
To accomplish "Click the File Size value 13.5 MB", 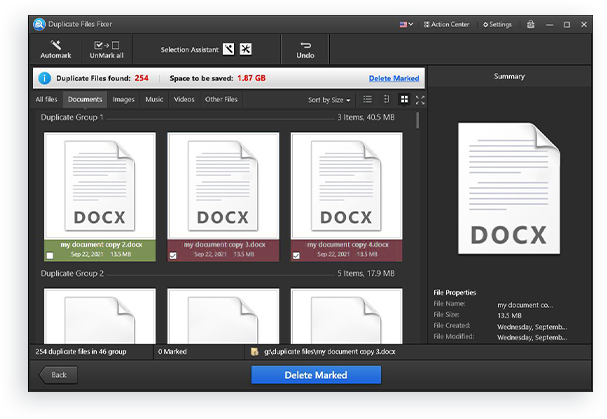I will click(509, 316).
